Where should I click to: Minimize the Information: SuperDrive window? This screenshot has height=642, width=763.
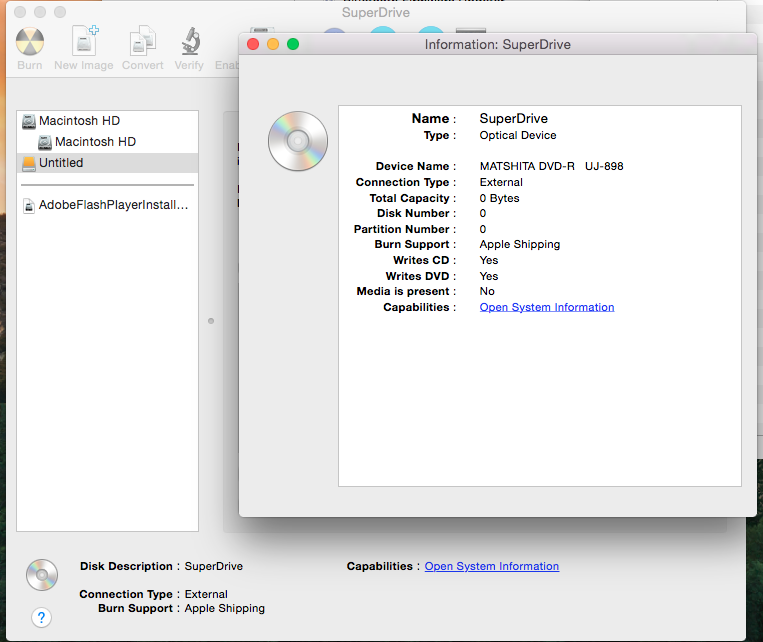(273, 44)
